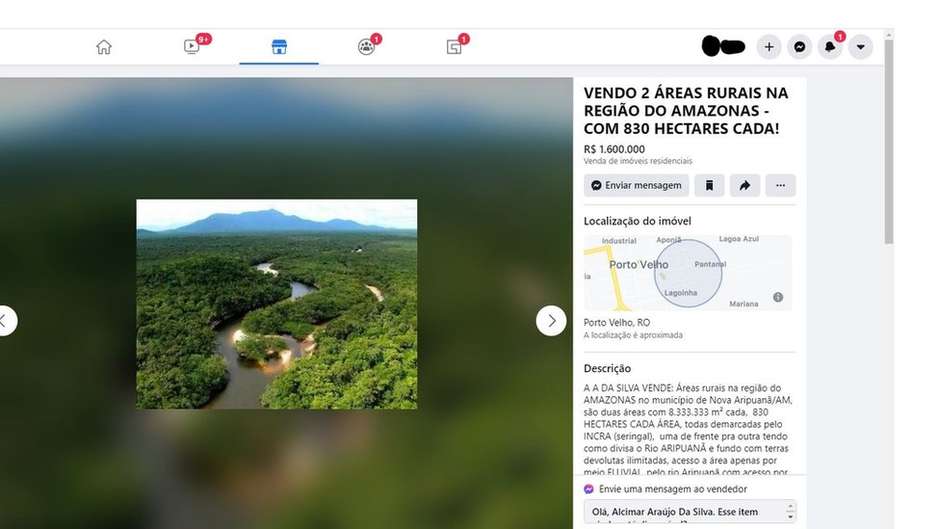Select the Marketplace storefront tab
940x529 pixels.
(x=279, y=47)
